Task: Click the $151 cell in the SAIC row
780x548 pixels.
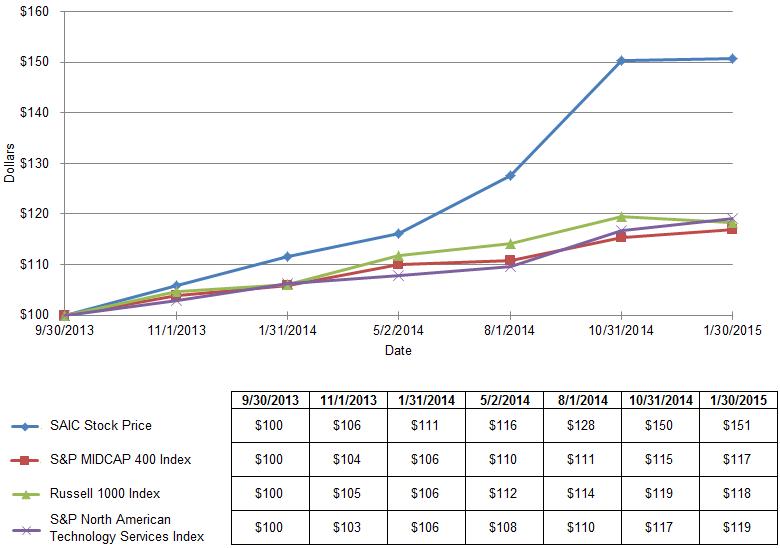Action: click(x=737, y=426)
